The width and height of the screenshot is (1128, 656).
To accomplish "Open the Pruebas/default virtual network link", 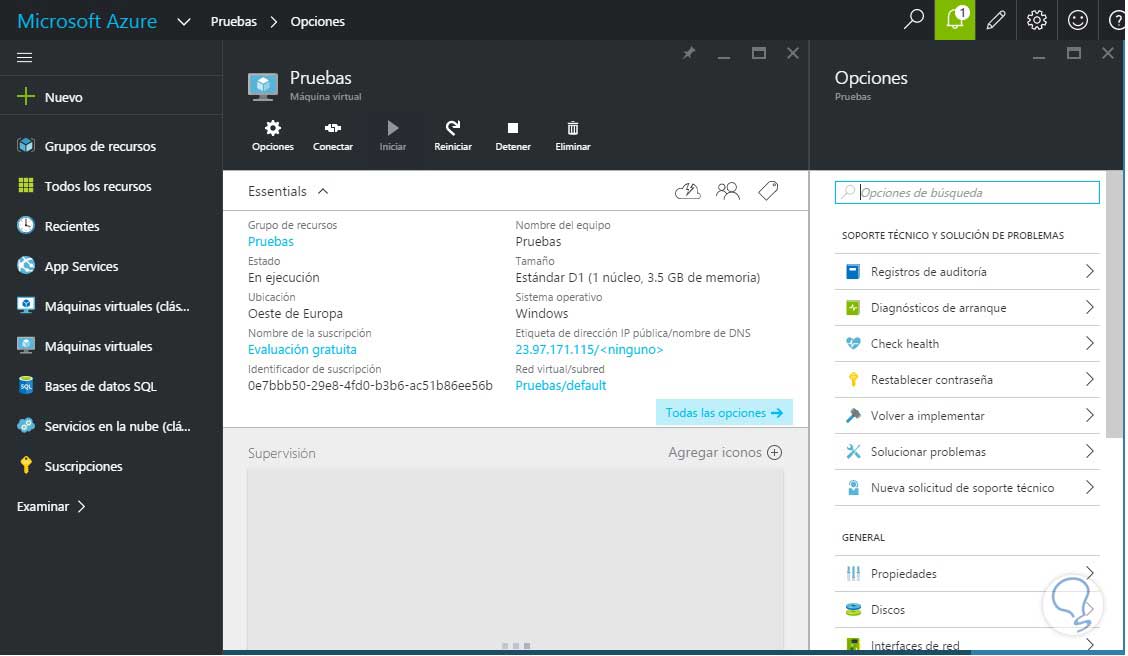I will tap(560, 386).
